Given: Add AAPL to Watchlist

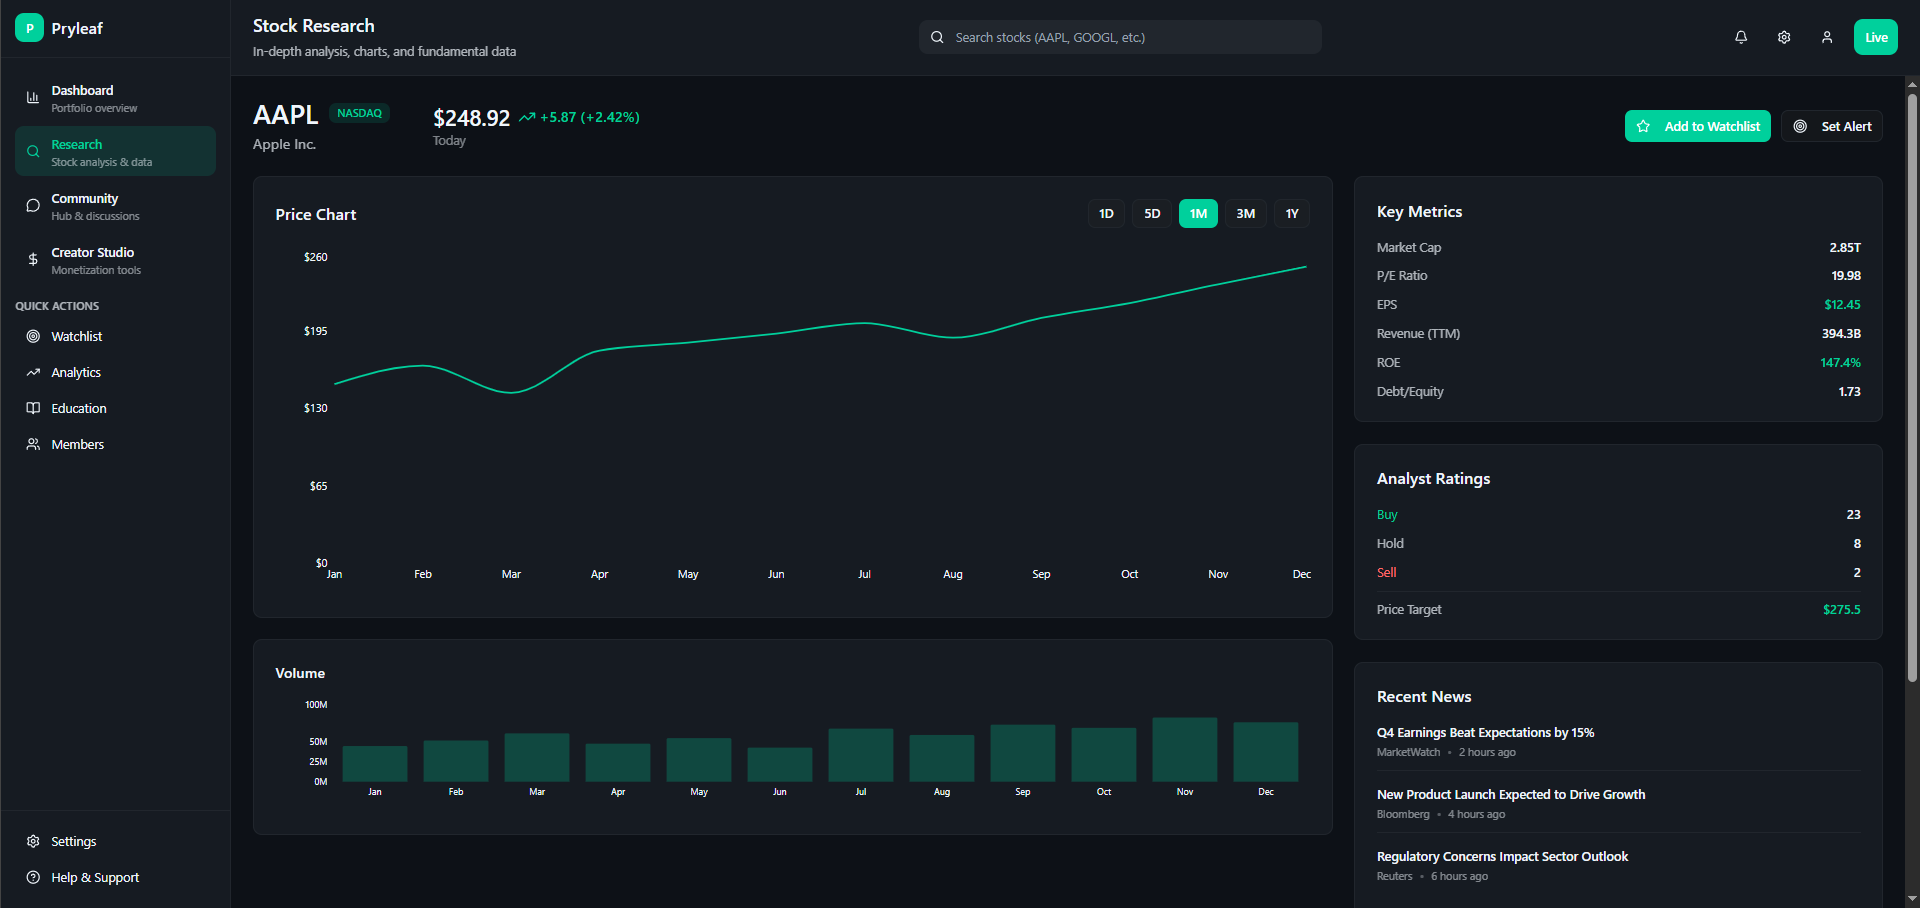Looking at the screenshot, I should tap(1697, 126).
